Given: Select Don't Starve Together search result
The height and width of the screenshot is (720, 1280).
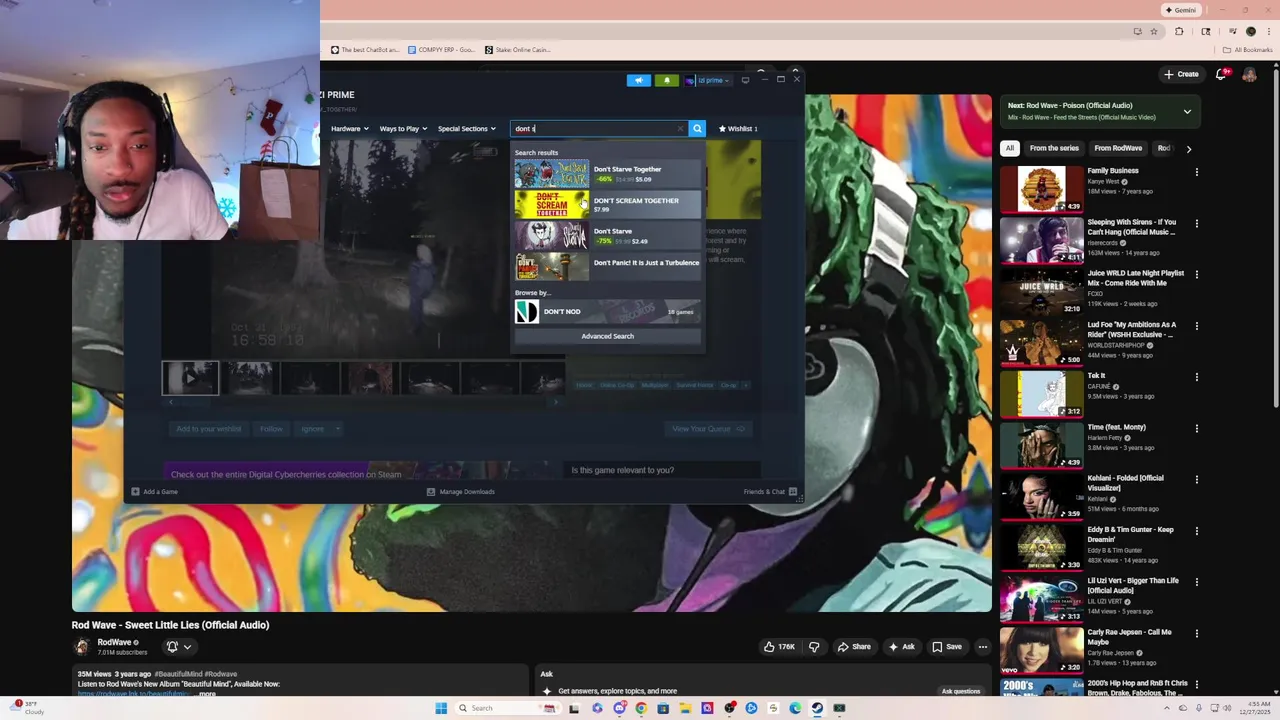Looking at the screenshot, I should tap(607, 173).
